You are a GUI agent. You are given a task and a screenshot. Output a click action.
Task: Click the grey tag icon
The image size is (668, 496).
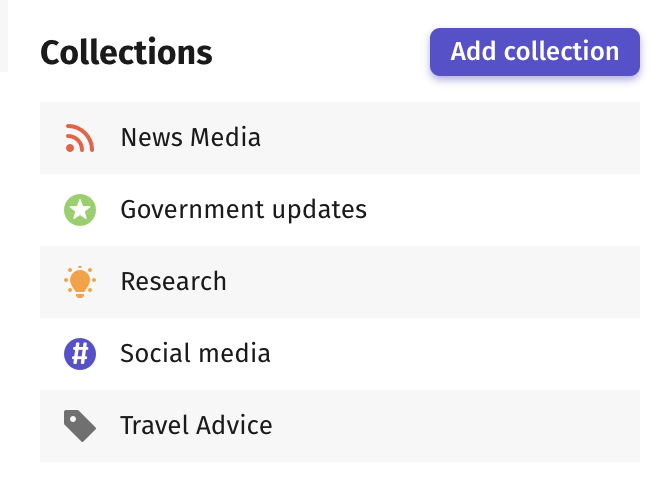80,426
